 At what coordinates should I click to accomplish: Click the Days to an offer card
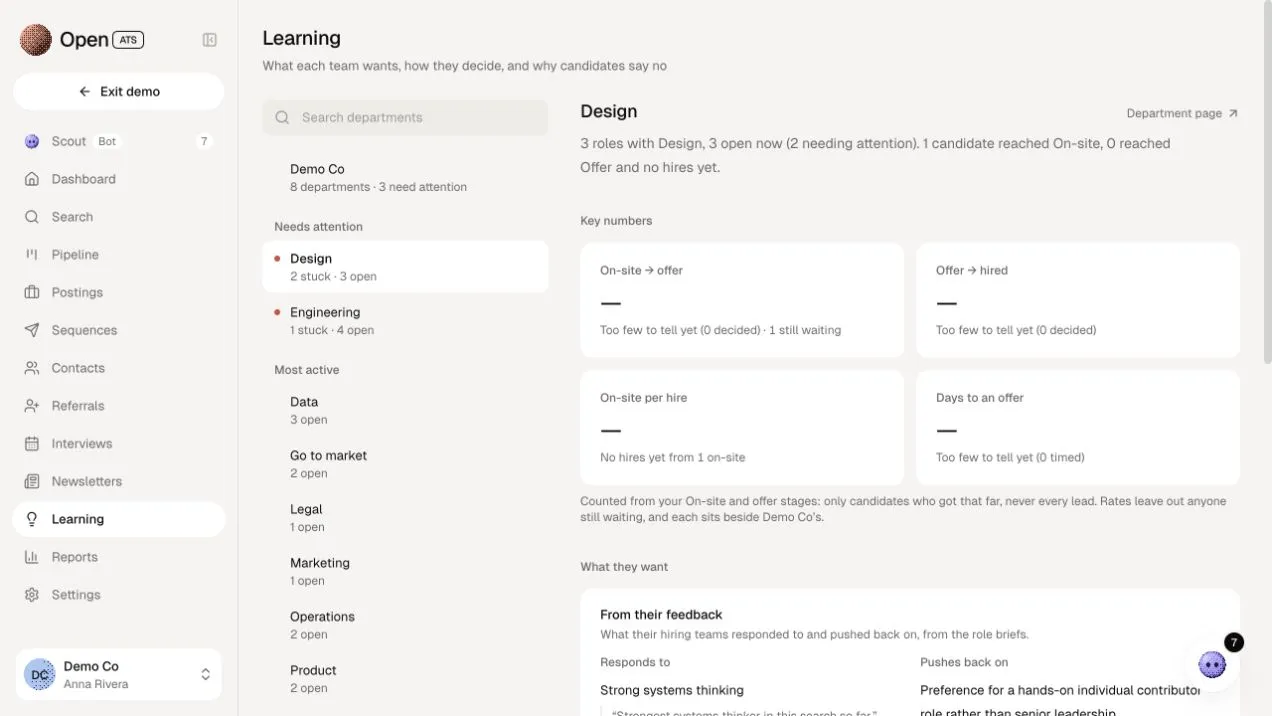(1078, 428)
